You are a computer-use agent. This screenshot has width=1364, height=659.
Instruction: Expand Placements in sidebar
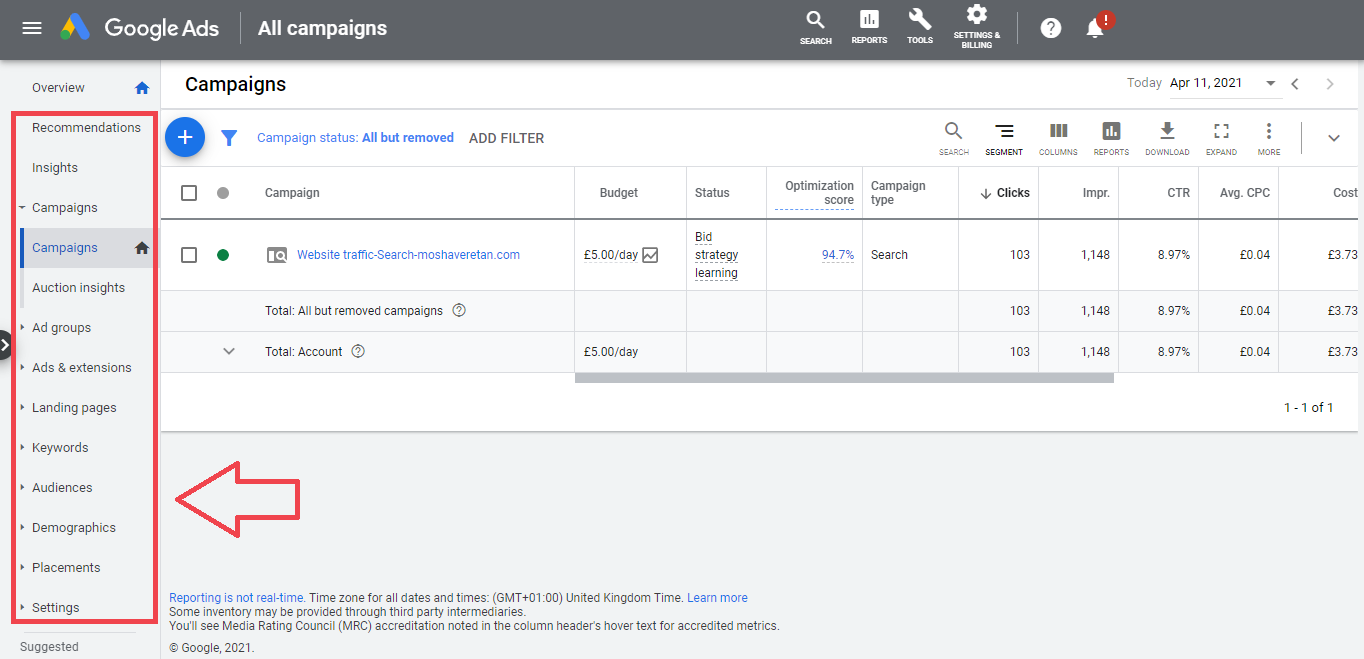tap(22, 568)
